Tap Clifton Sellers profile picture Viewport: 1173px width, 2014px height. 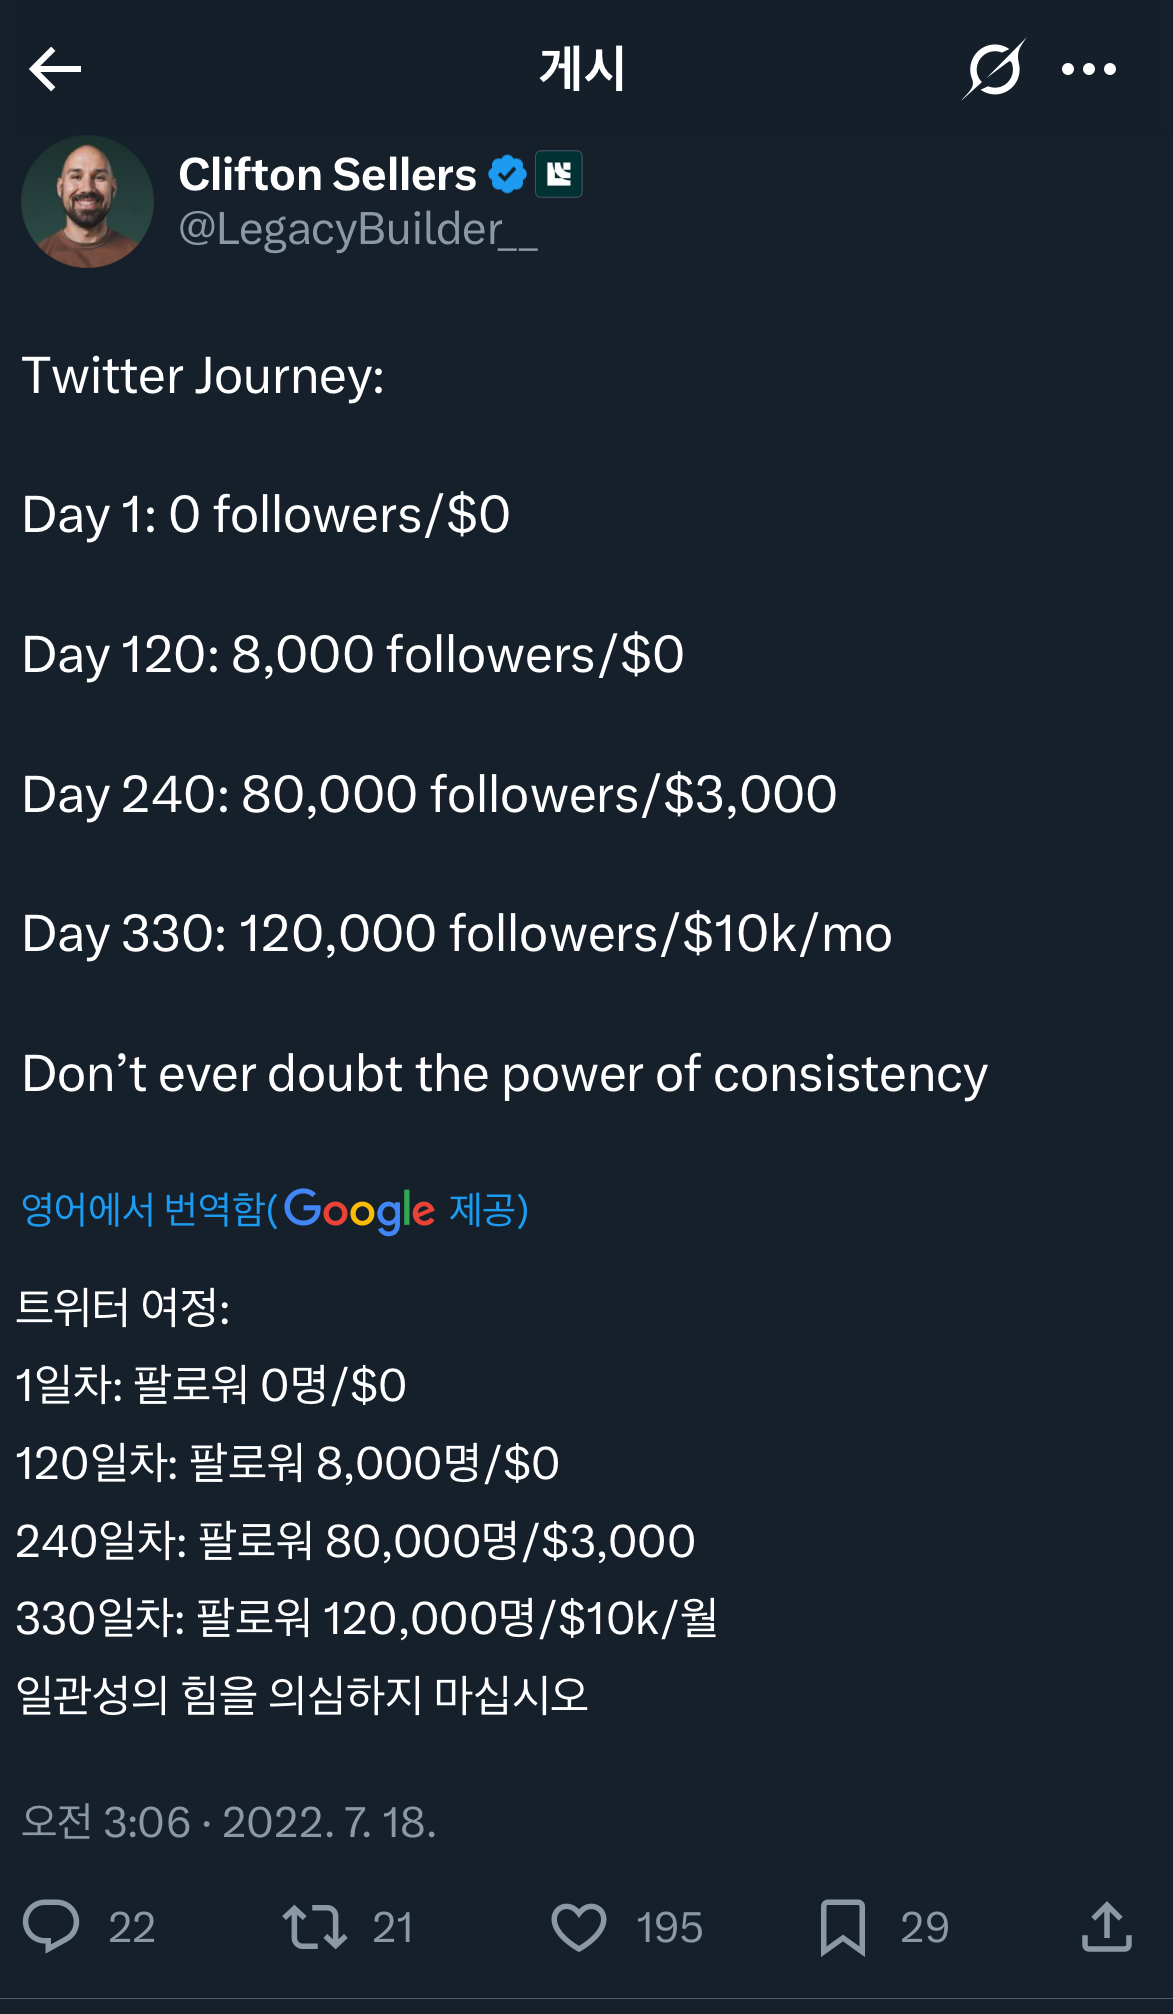(x=87, y=201)
